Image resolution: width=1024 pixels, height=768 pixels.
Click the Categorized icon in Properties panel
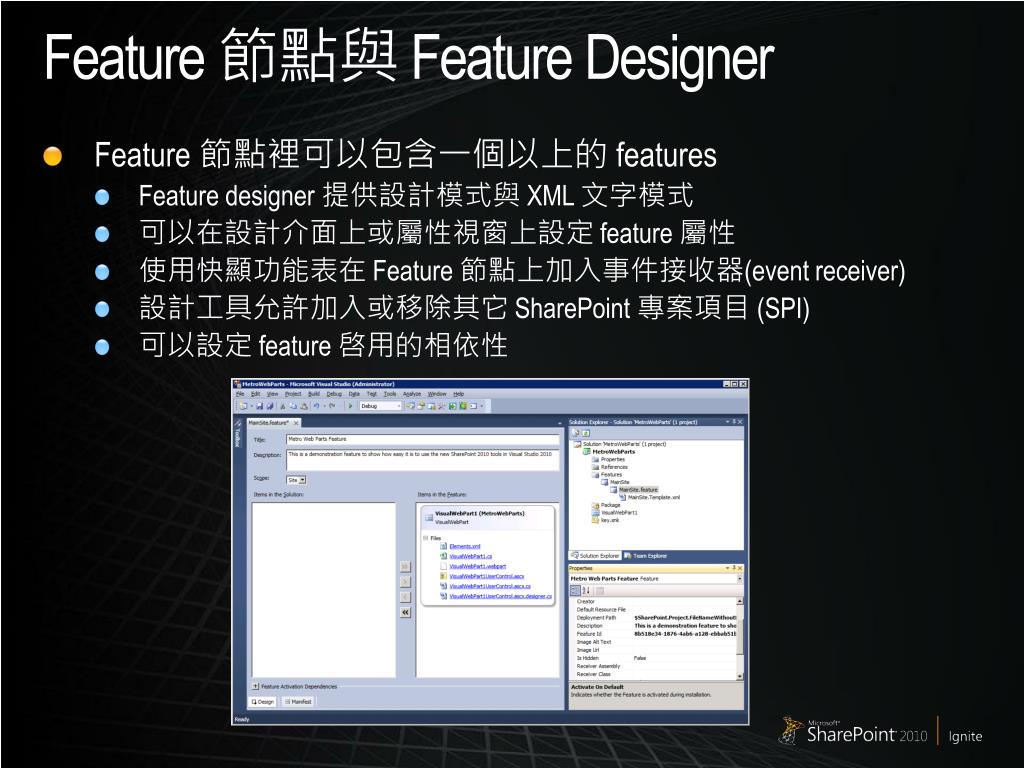coord(575,590)
